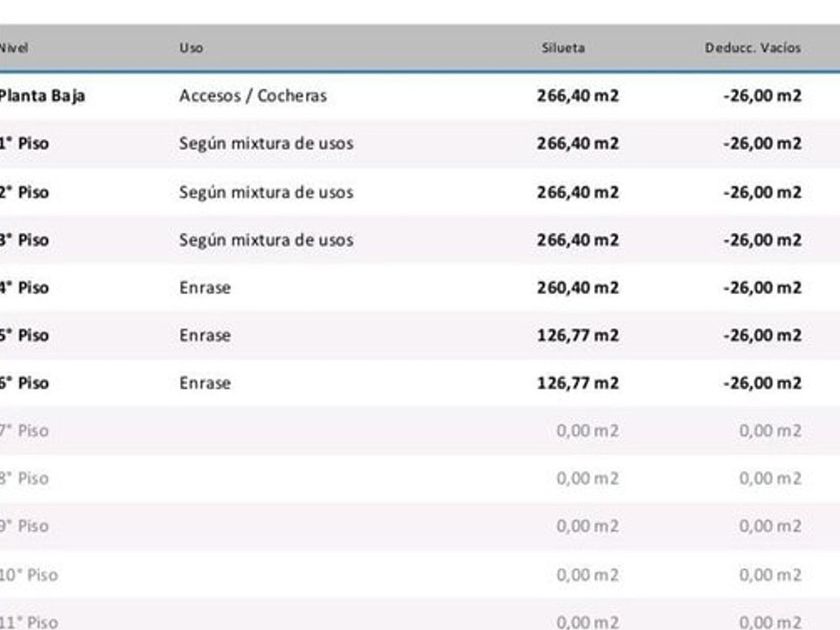Select the 10° Piso deduction value

[x=770, y=575]
